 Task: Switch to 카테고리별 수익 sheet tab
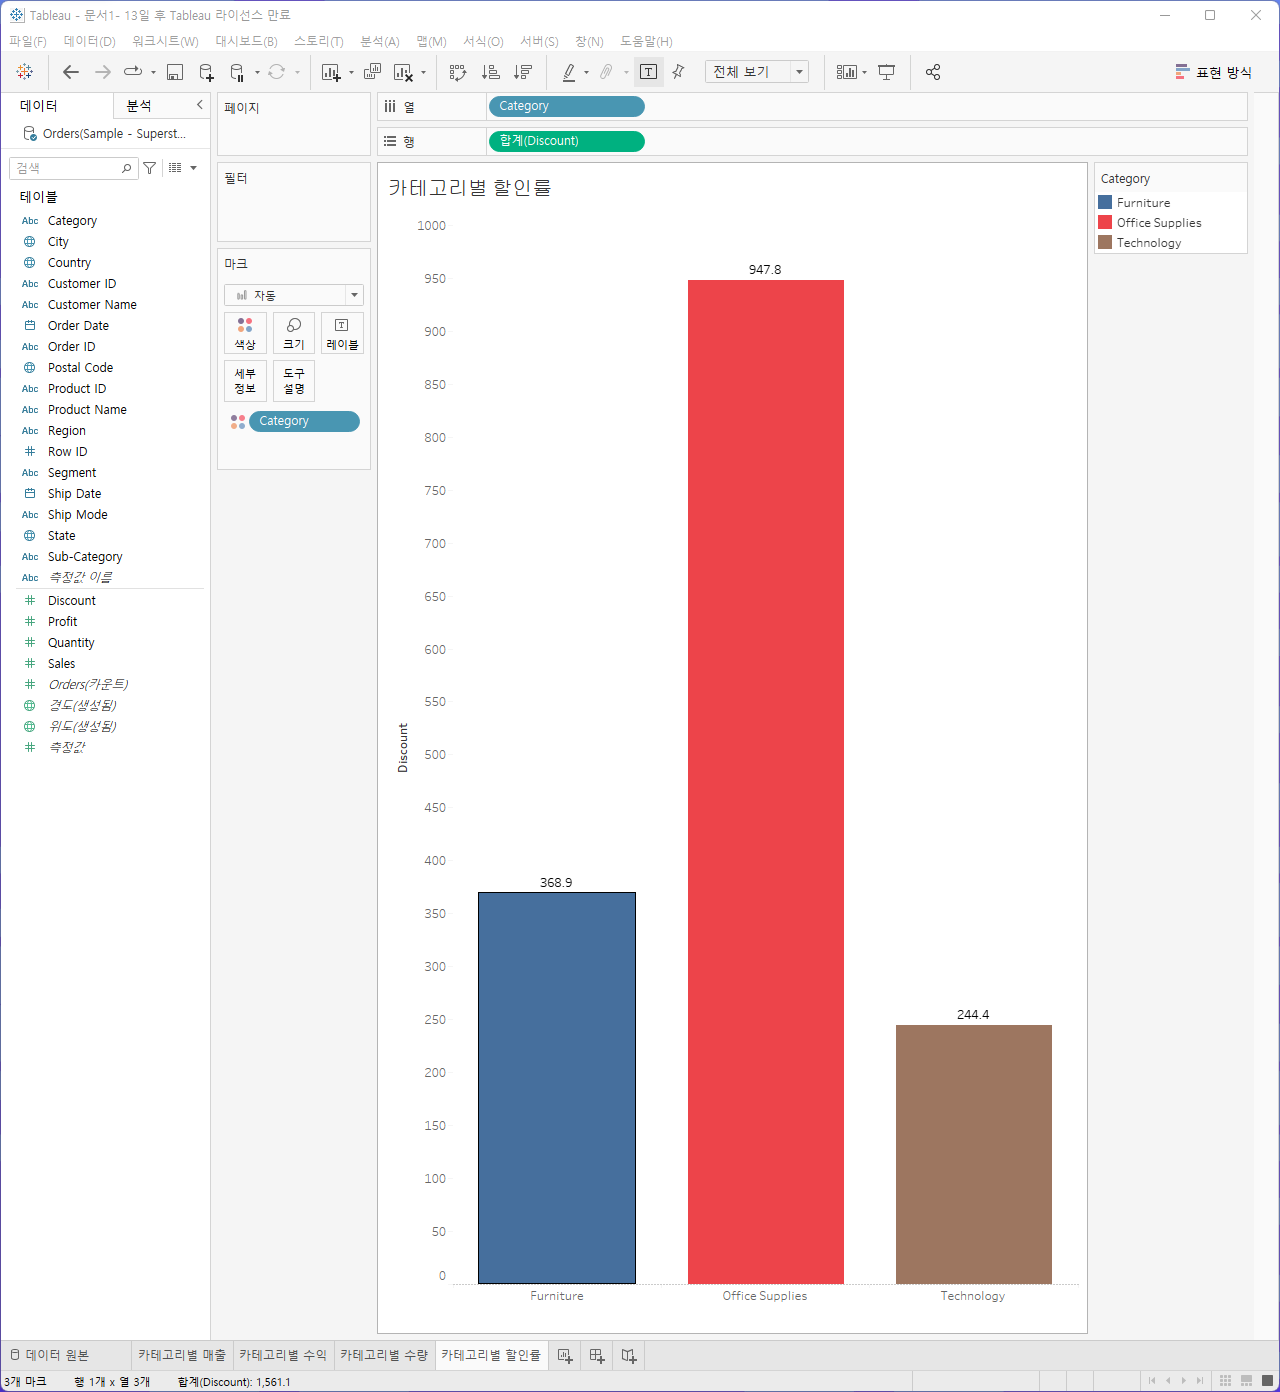tap(283, 1355)
